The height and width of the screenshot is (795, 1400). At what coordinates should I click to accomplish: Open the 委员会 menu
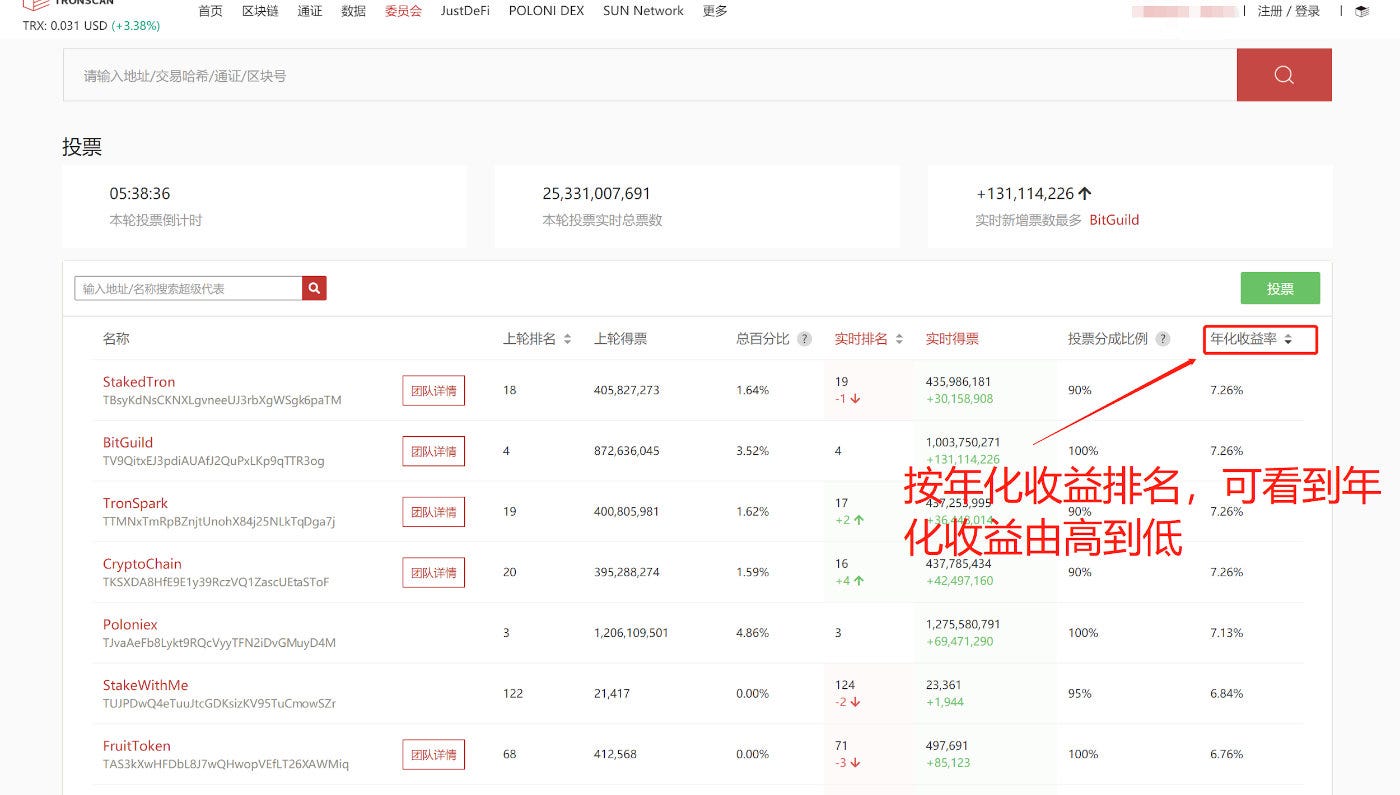tap(403, 11)
